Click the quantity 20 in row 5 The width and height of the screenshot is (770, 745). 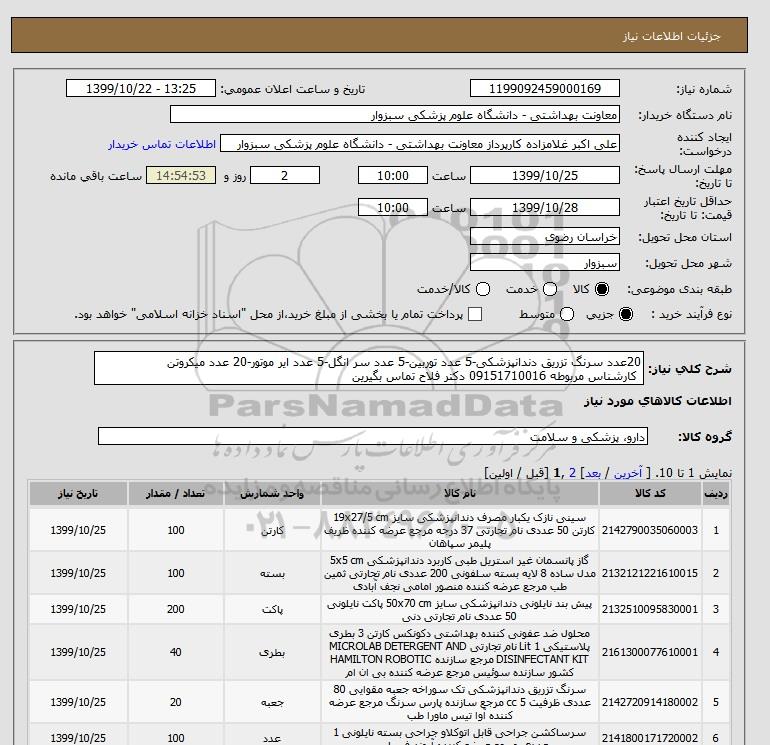click(176, 702)
